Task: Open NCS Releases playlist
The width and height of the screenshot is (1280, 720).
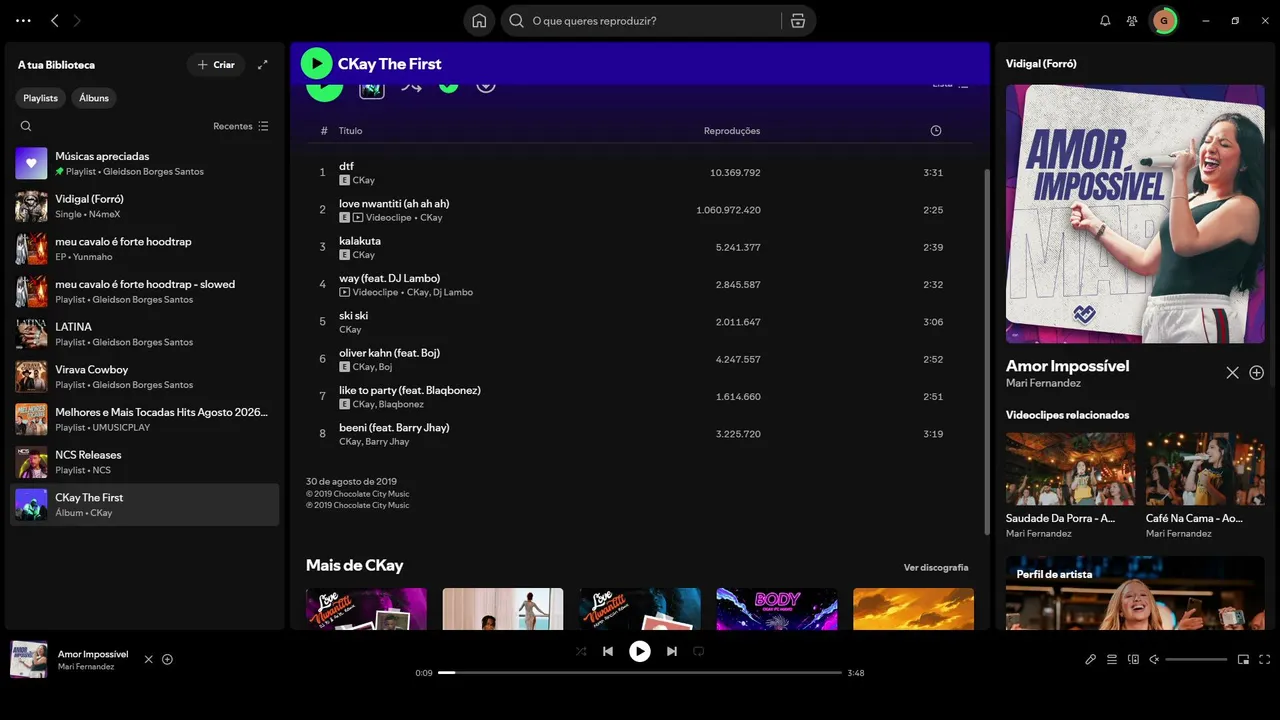Action: point(145,462)
